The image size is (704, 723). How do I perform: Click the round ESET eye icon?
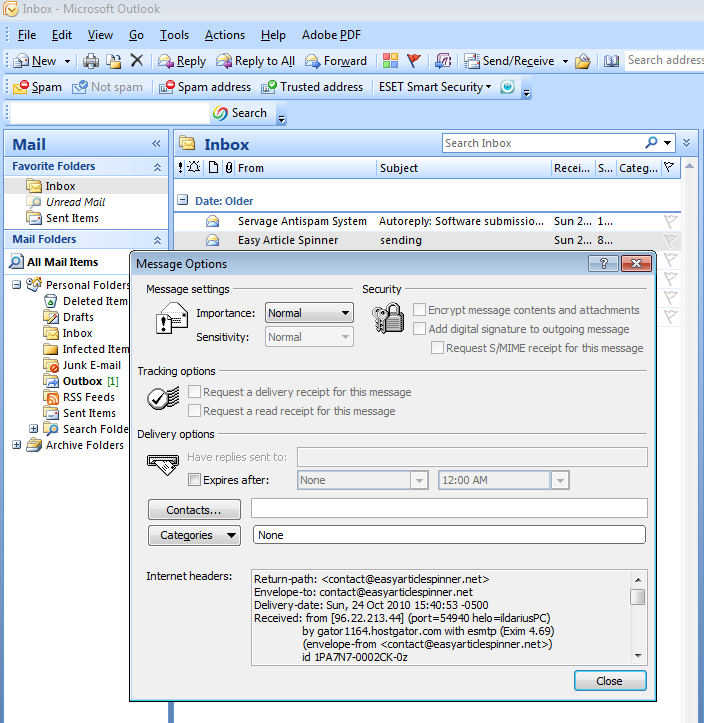point(507,87)
